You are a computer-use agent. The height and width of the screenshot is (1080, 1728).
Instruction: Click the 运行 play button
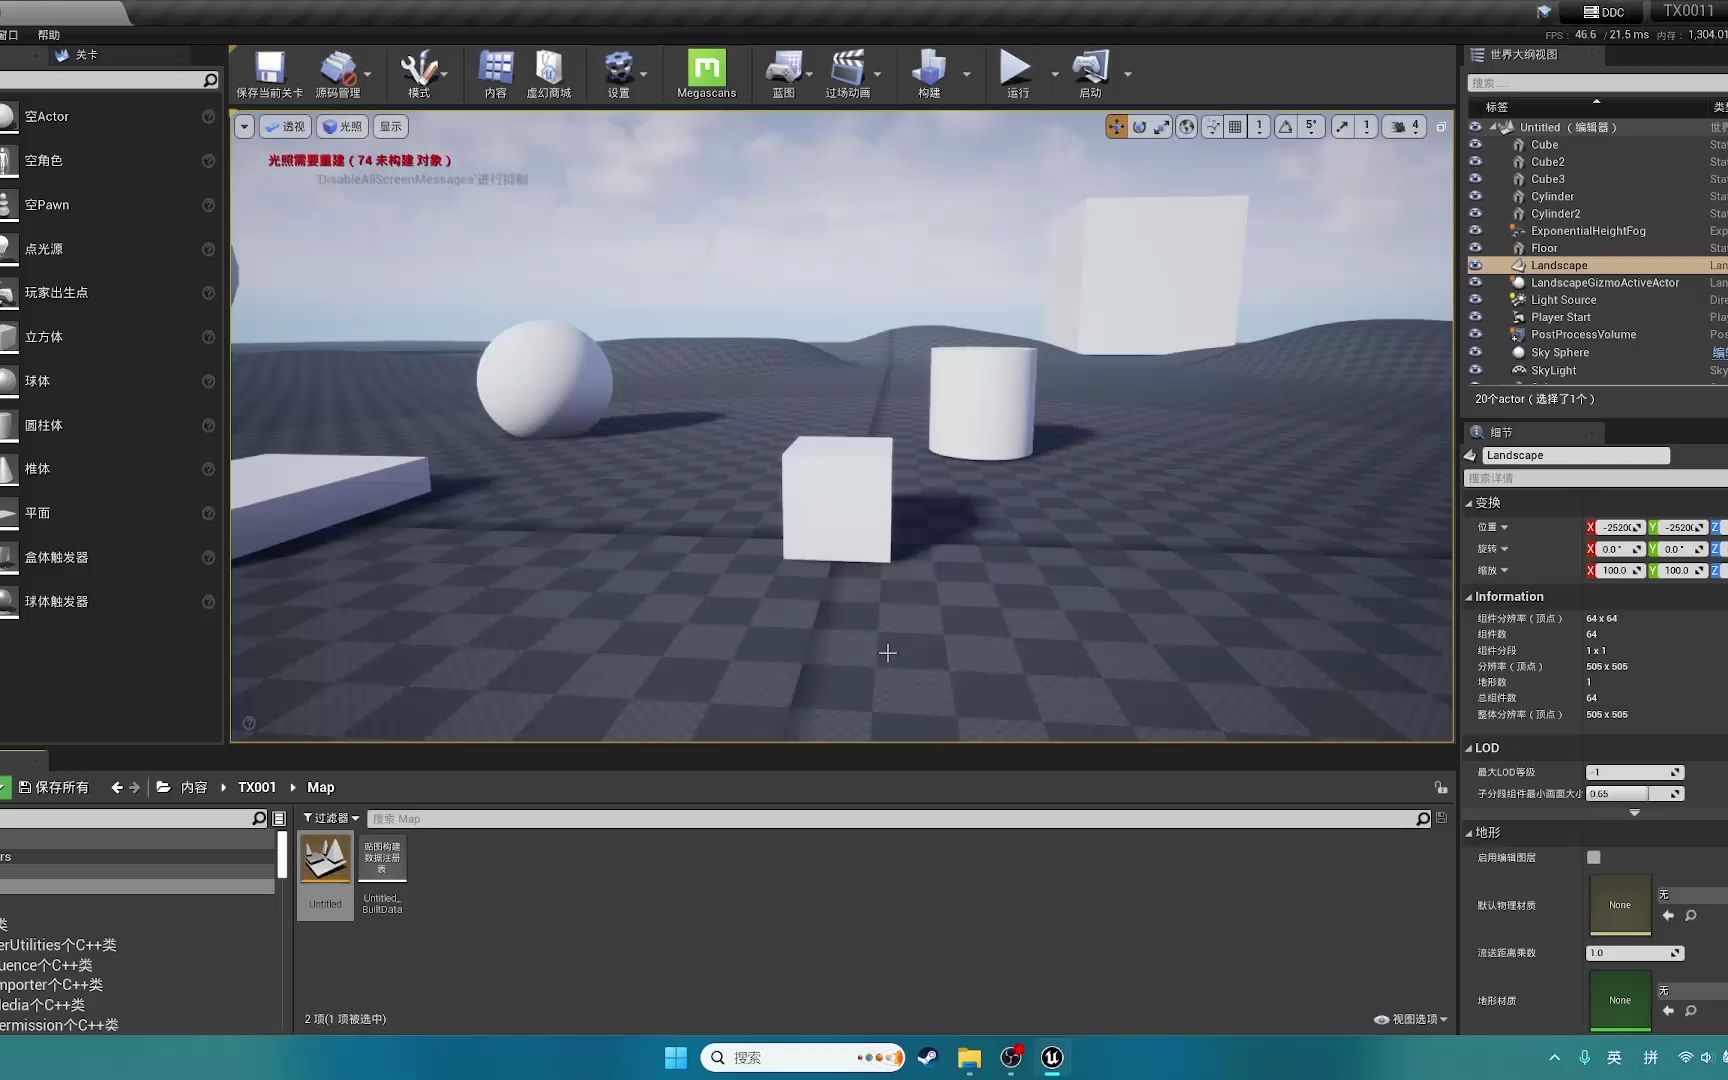(x=1016, y=72)
